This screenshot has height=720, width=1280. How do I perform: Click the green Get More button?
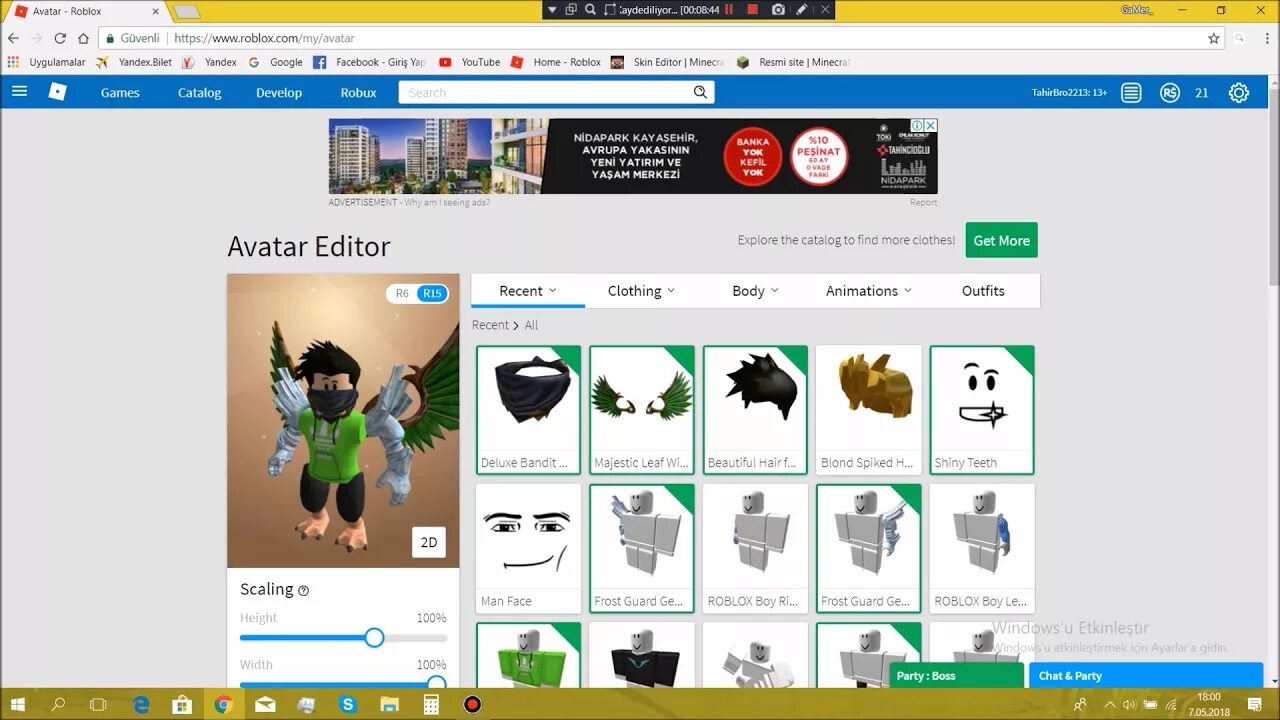point(1001,240)
